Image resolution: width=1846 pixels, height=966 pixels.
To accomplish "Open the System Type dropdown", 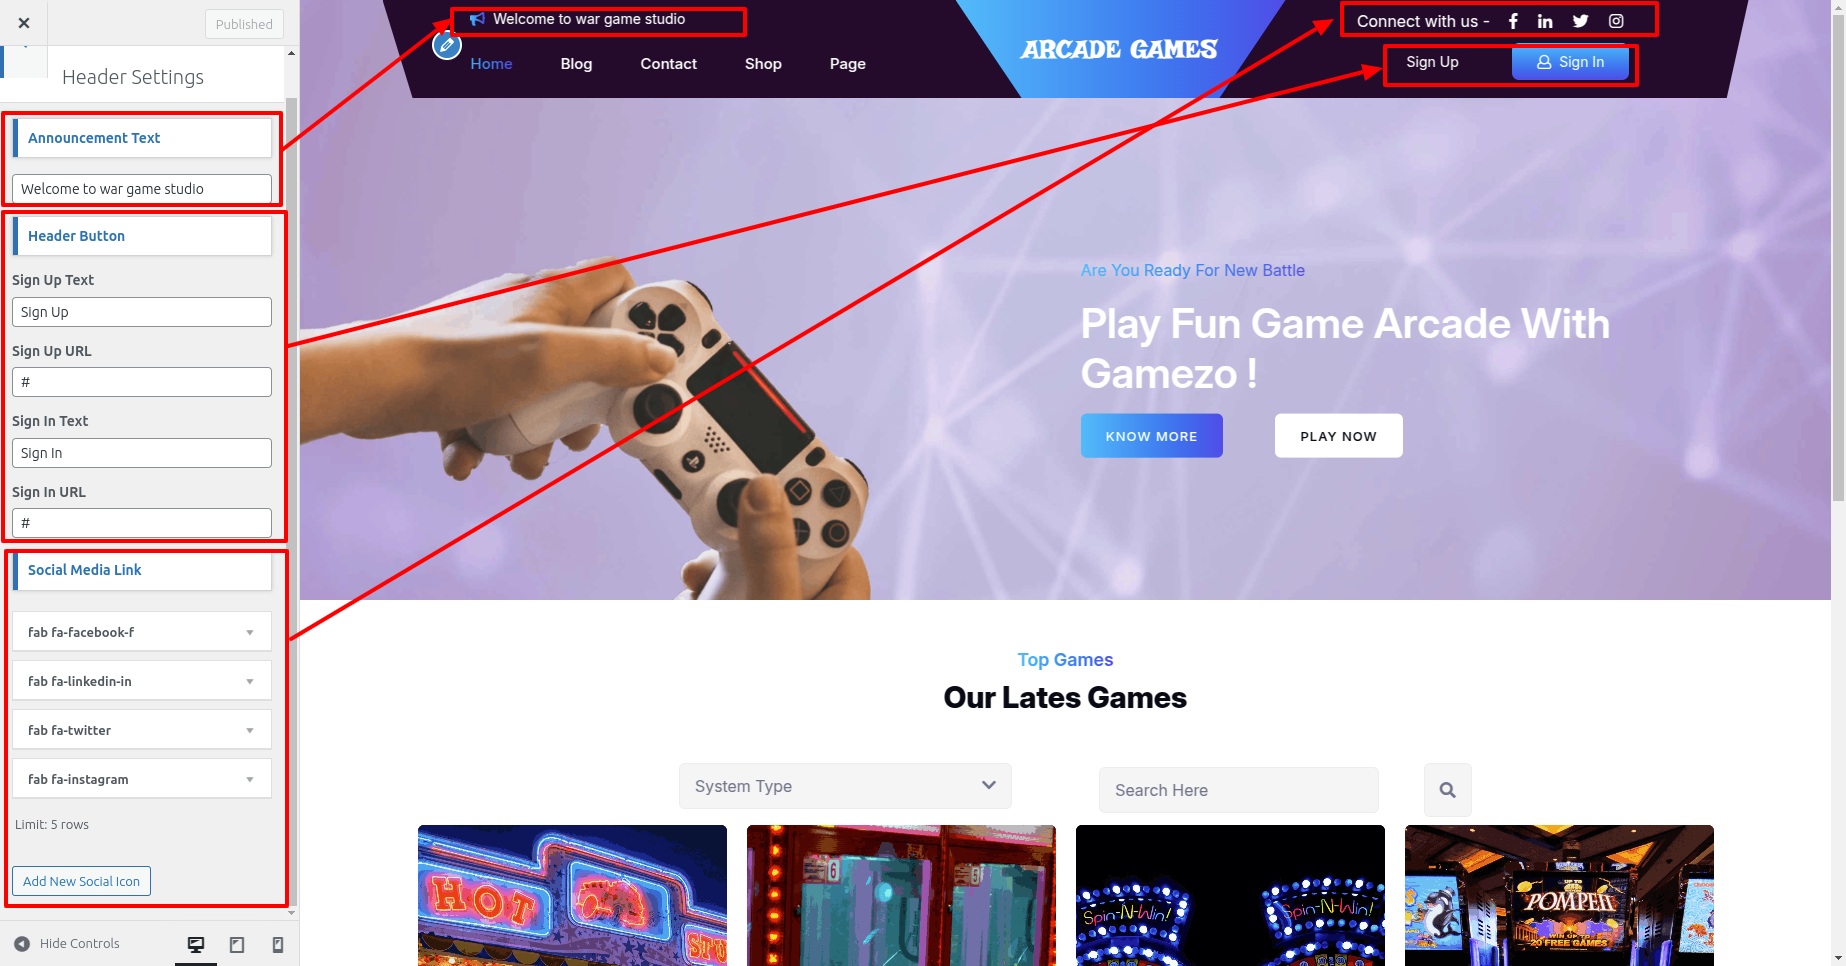I will pyautogui.click(x=845, y=786).
